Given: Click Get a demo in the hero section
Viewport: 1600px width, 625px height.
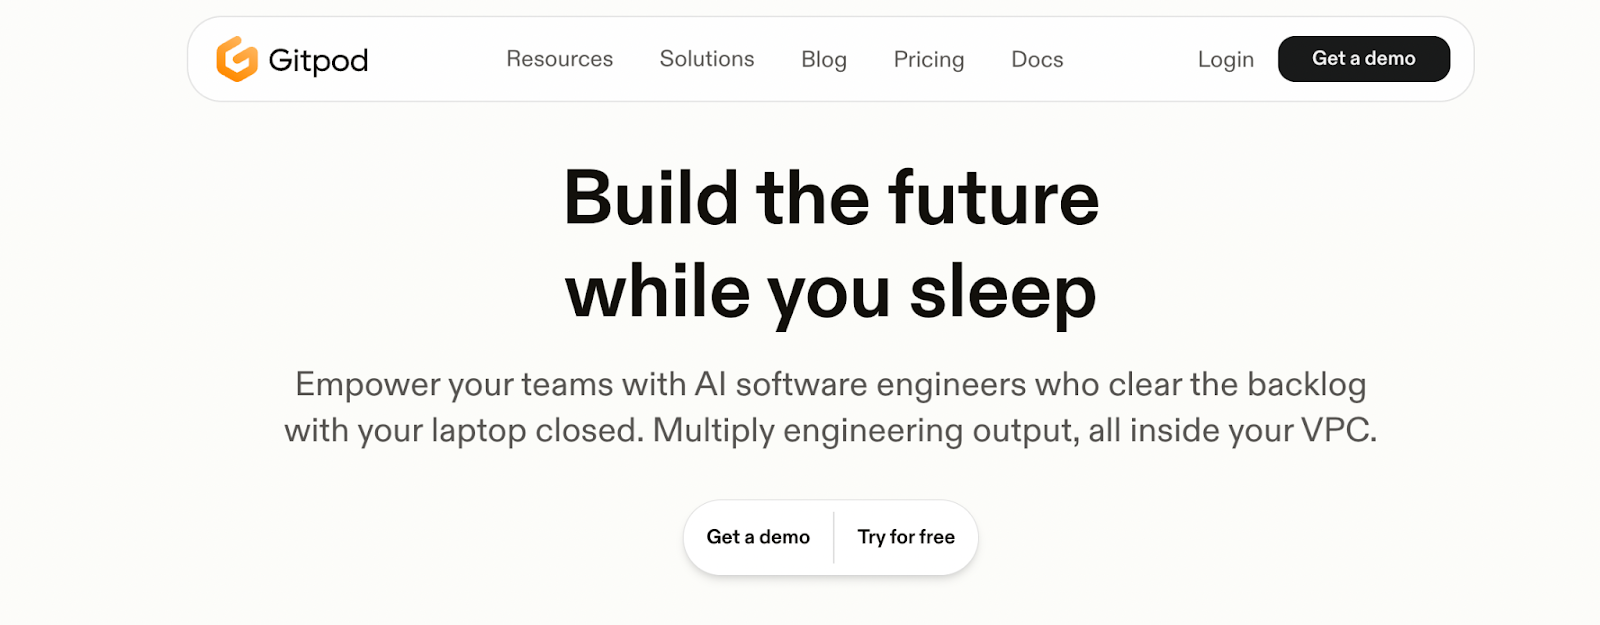Looking at the screenshot, I should point(757,537).
